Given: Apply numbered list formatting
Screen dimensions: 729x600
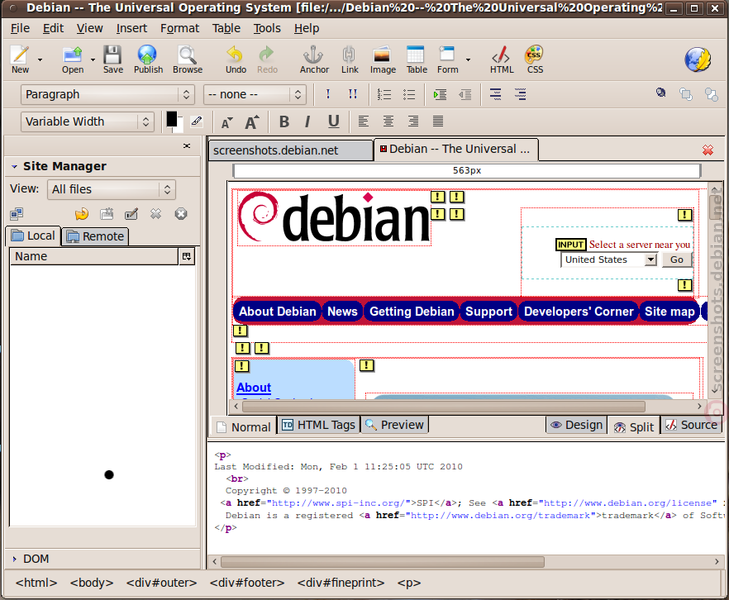Looking at the screenshot, I should point(384,94).
